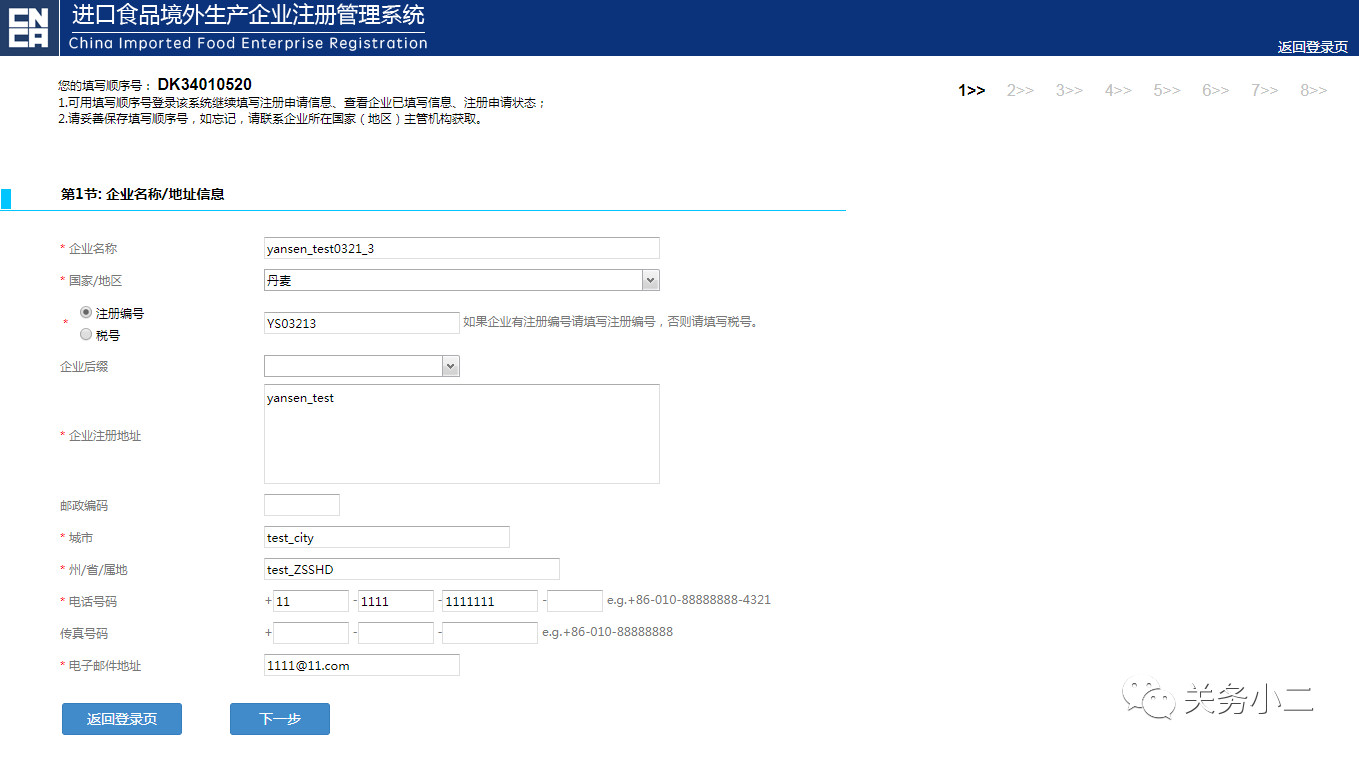Edit the 城市 field containing test_city
The width and height of the screenshot is (1359, 759).
[x=386, y=537]
